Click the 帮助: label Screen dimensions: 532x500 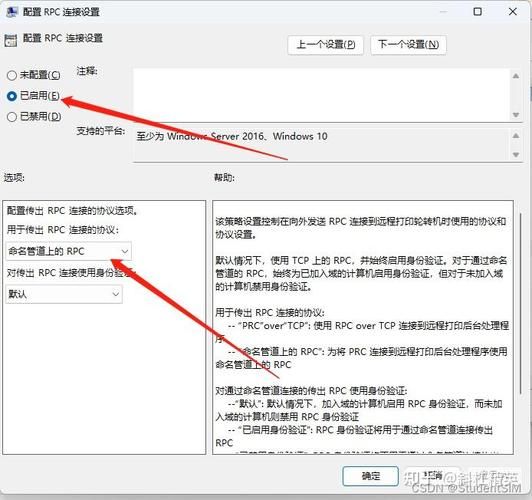[224, 177]
